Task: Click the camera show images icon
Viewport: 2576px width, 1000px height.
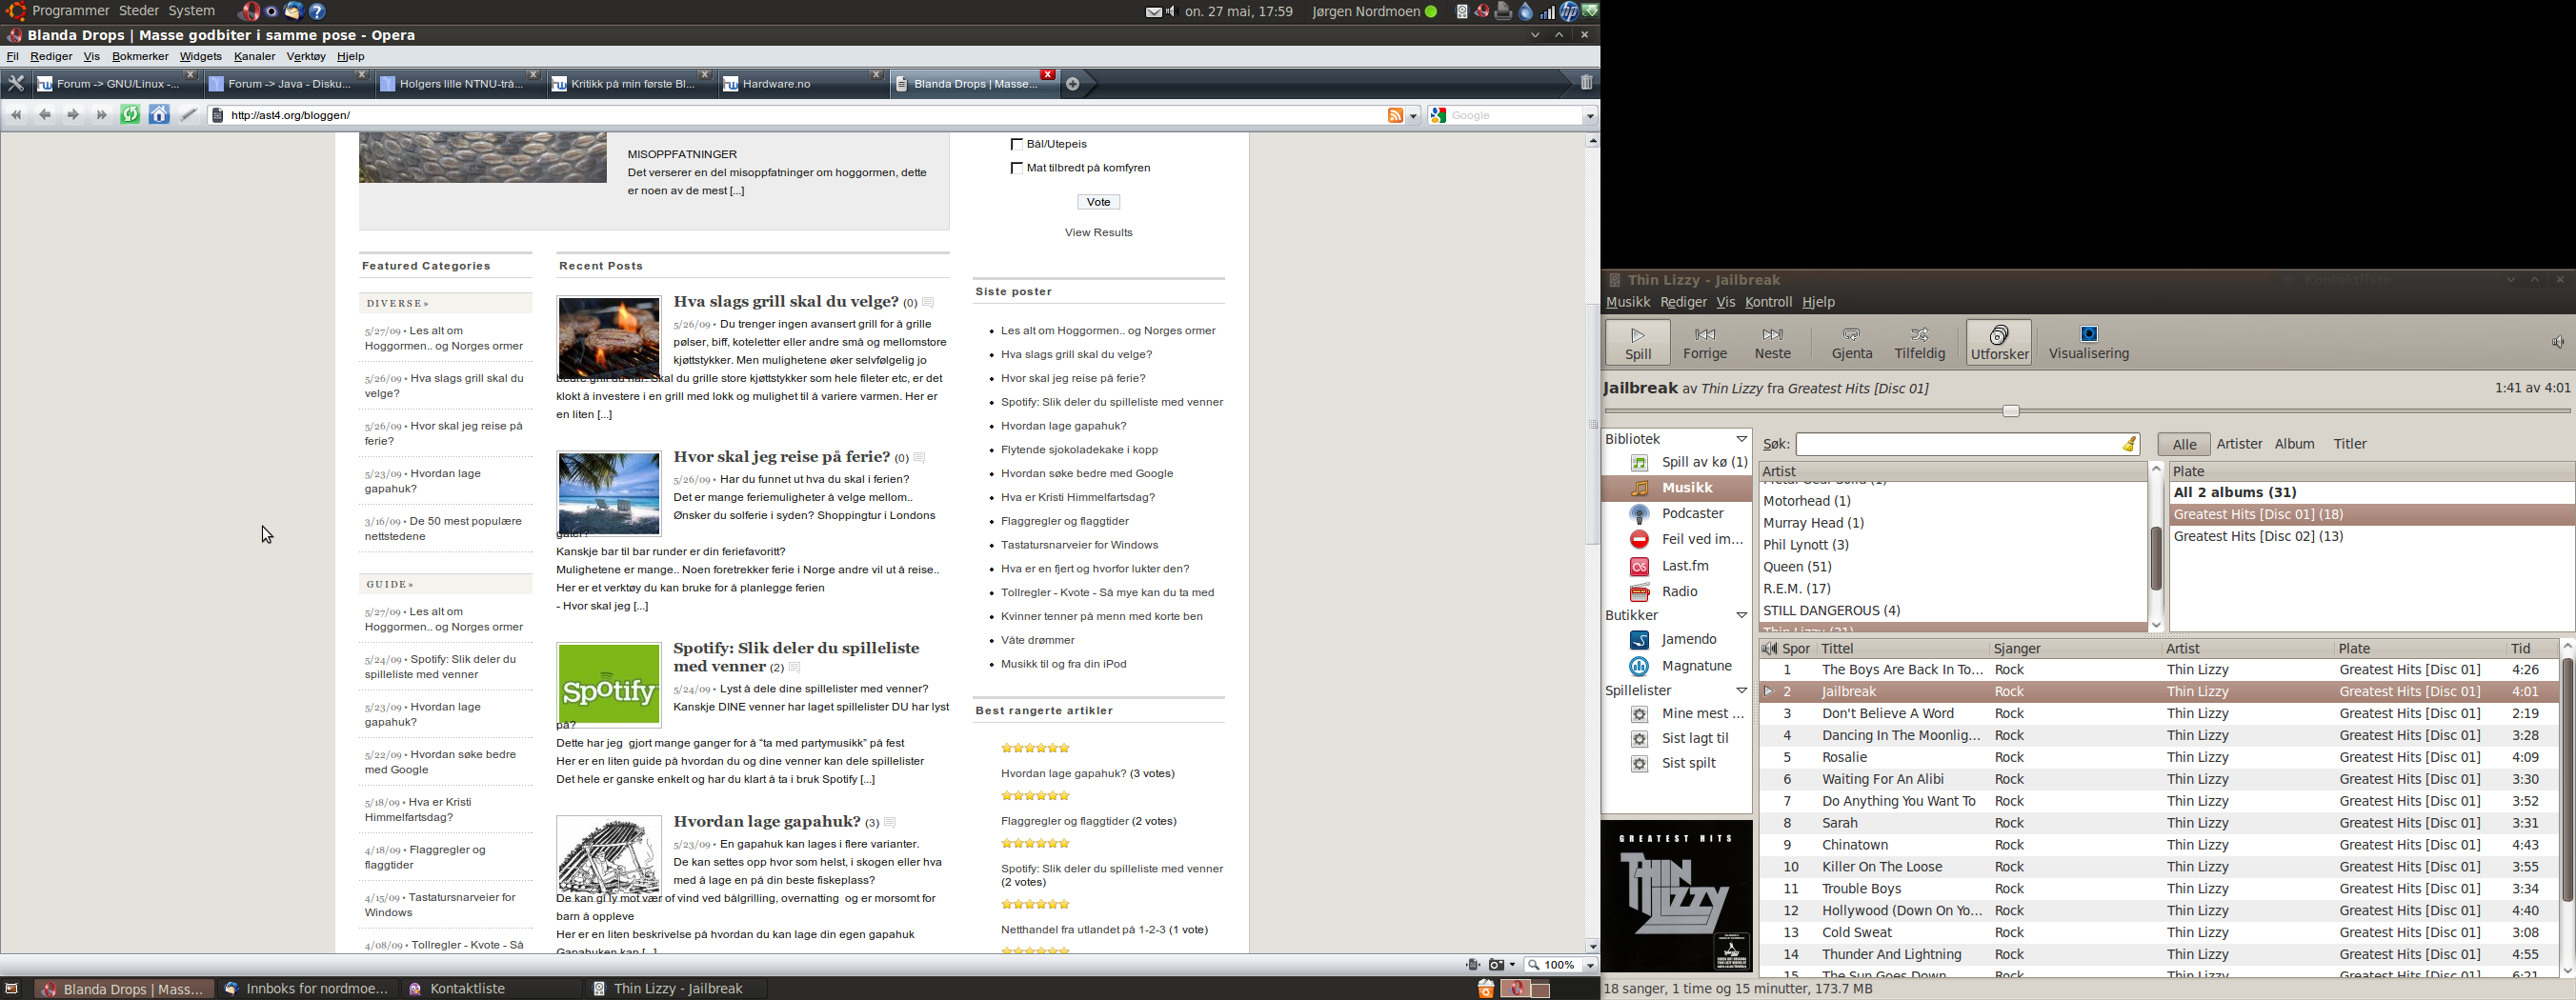Action: [1496, 965]
